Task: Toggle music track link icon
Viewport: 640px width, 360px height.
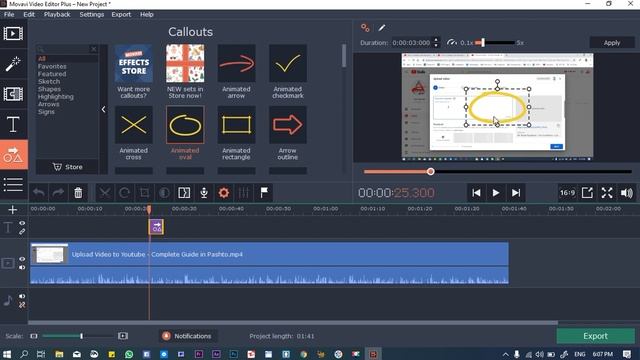Action: pos(22,304)
